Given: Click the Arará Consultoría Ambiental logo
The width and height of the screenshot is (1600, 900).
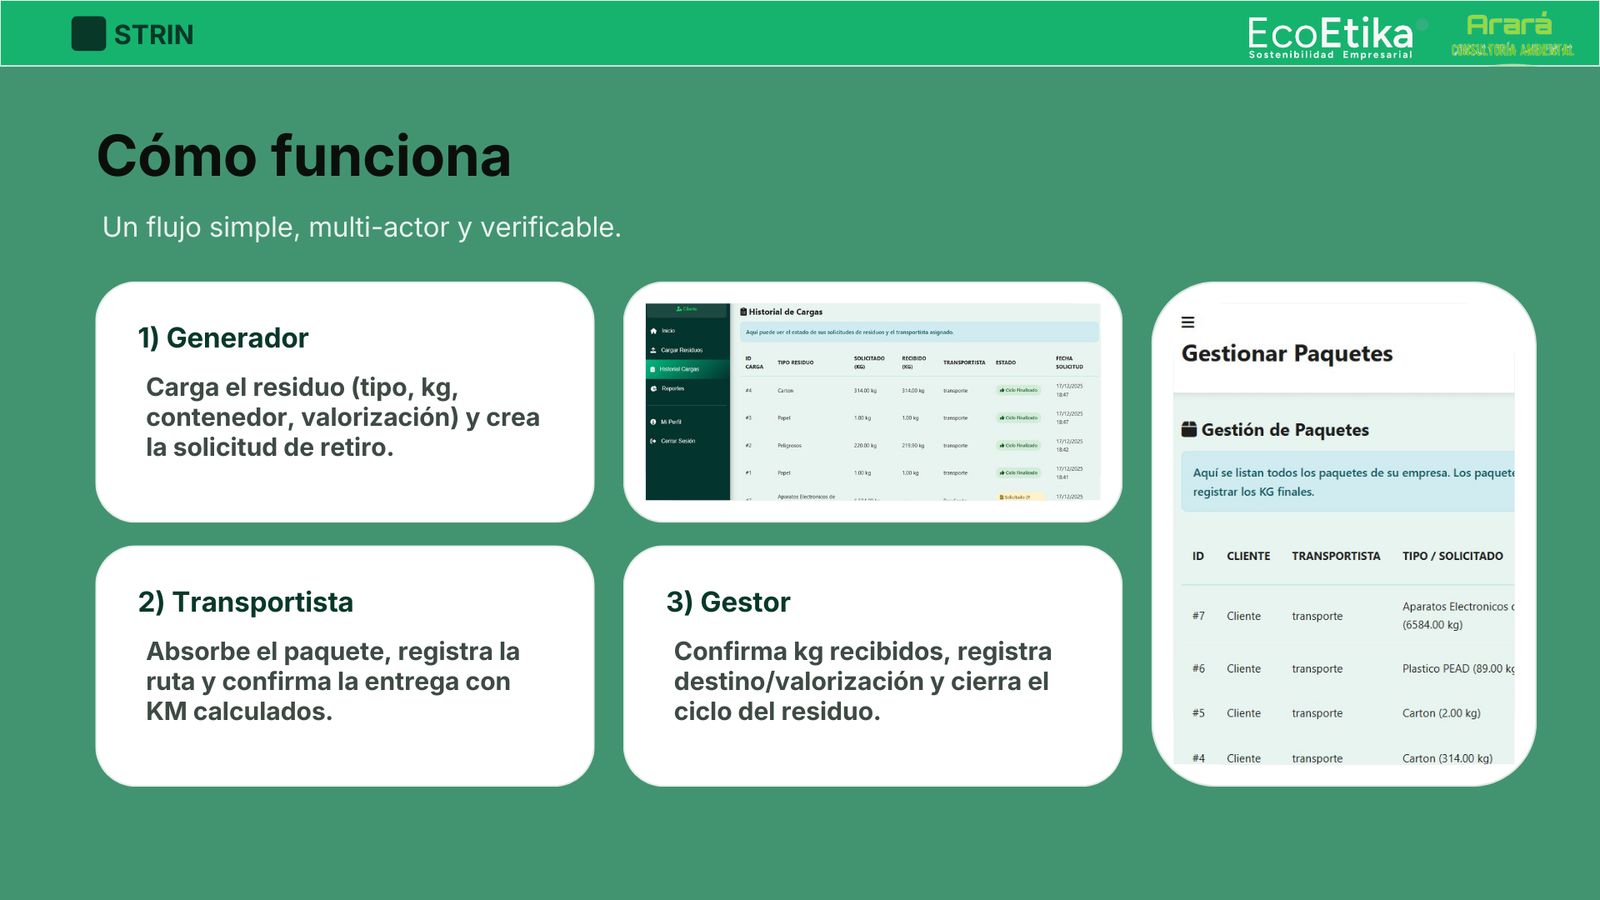Looking at the screenshot, I should coord(1511,36).
